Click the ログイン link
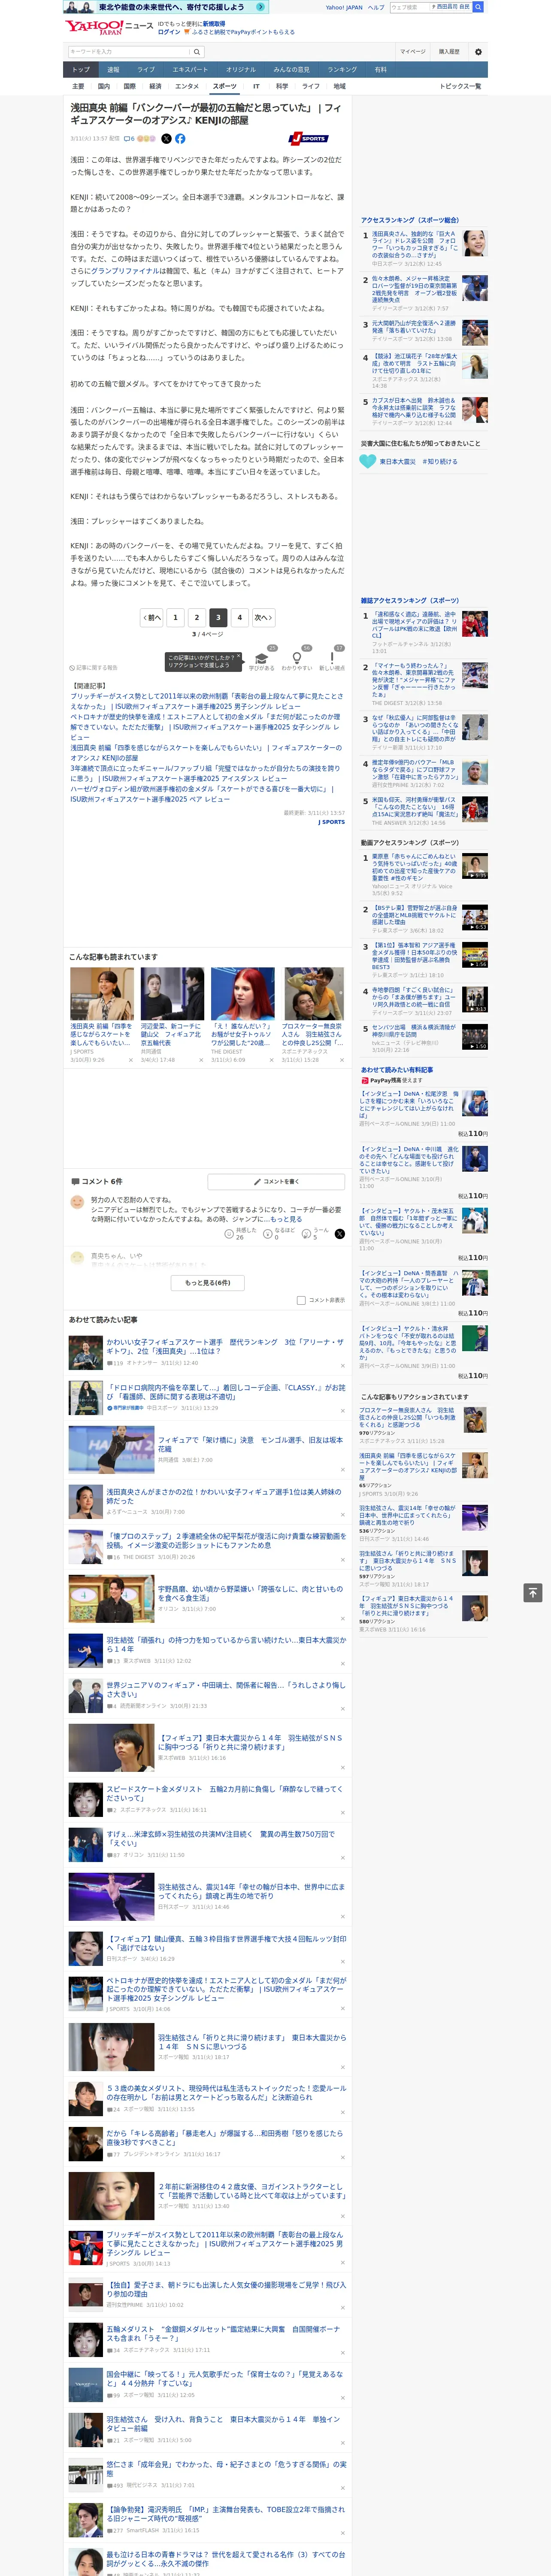The width and height of the screenshot is (551, 2576). tap(169, 32)
